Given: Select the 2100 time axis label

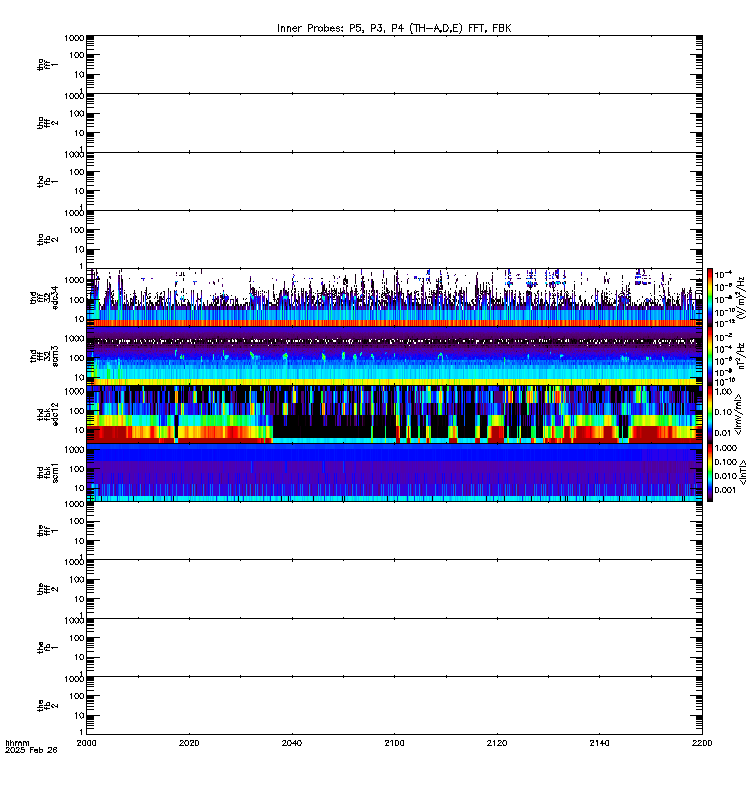Looking at the screenshot, I should click(394, 743).
